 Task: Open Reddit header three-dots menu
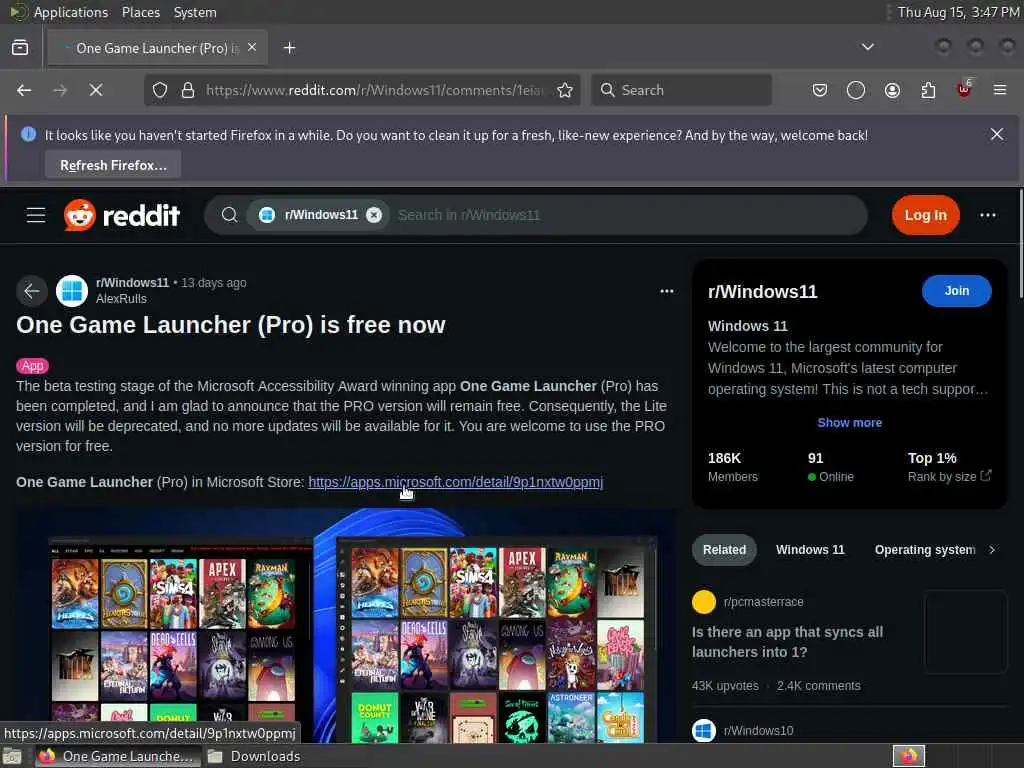[987, 215]
